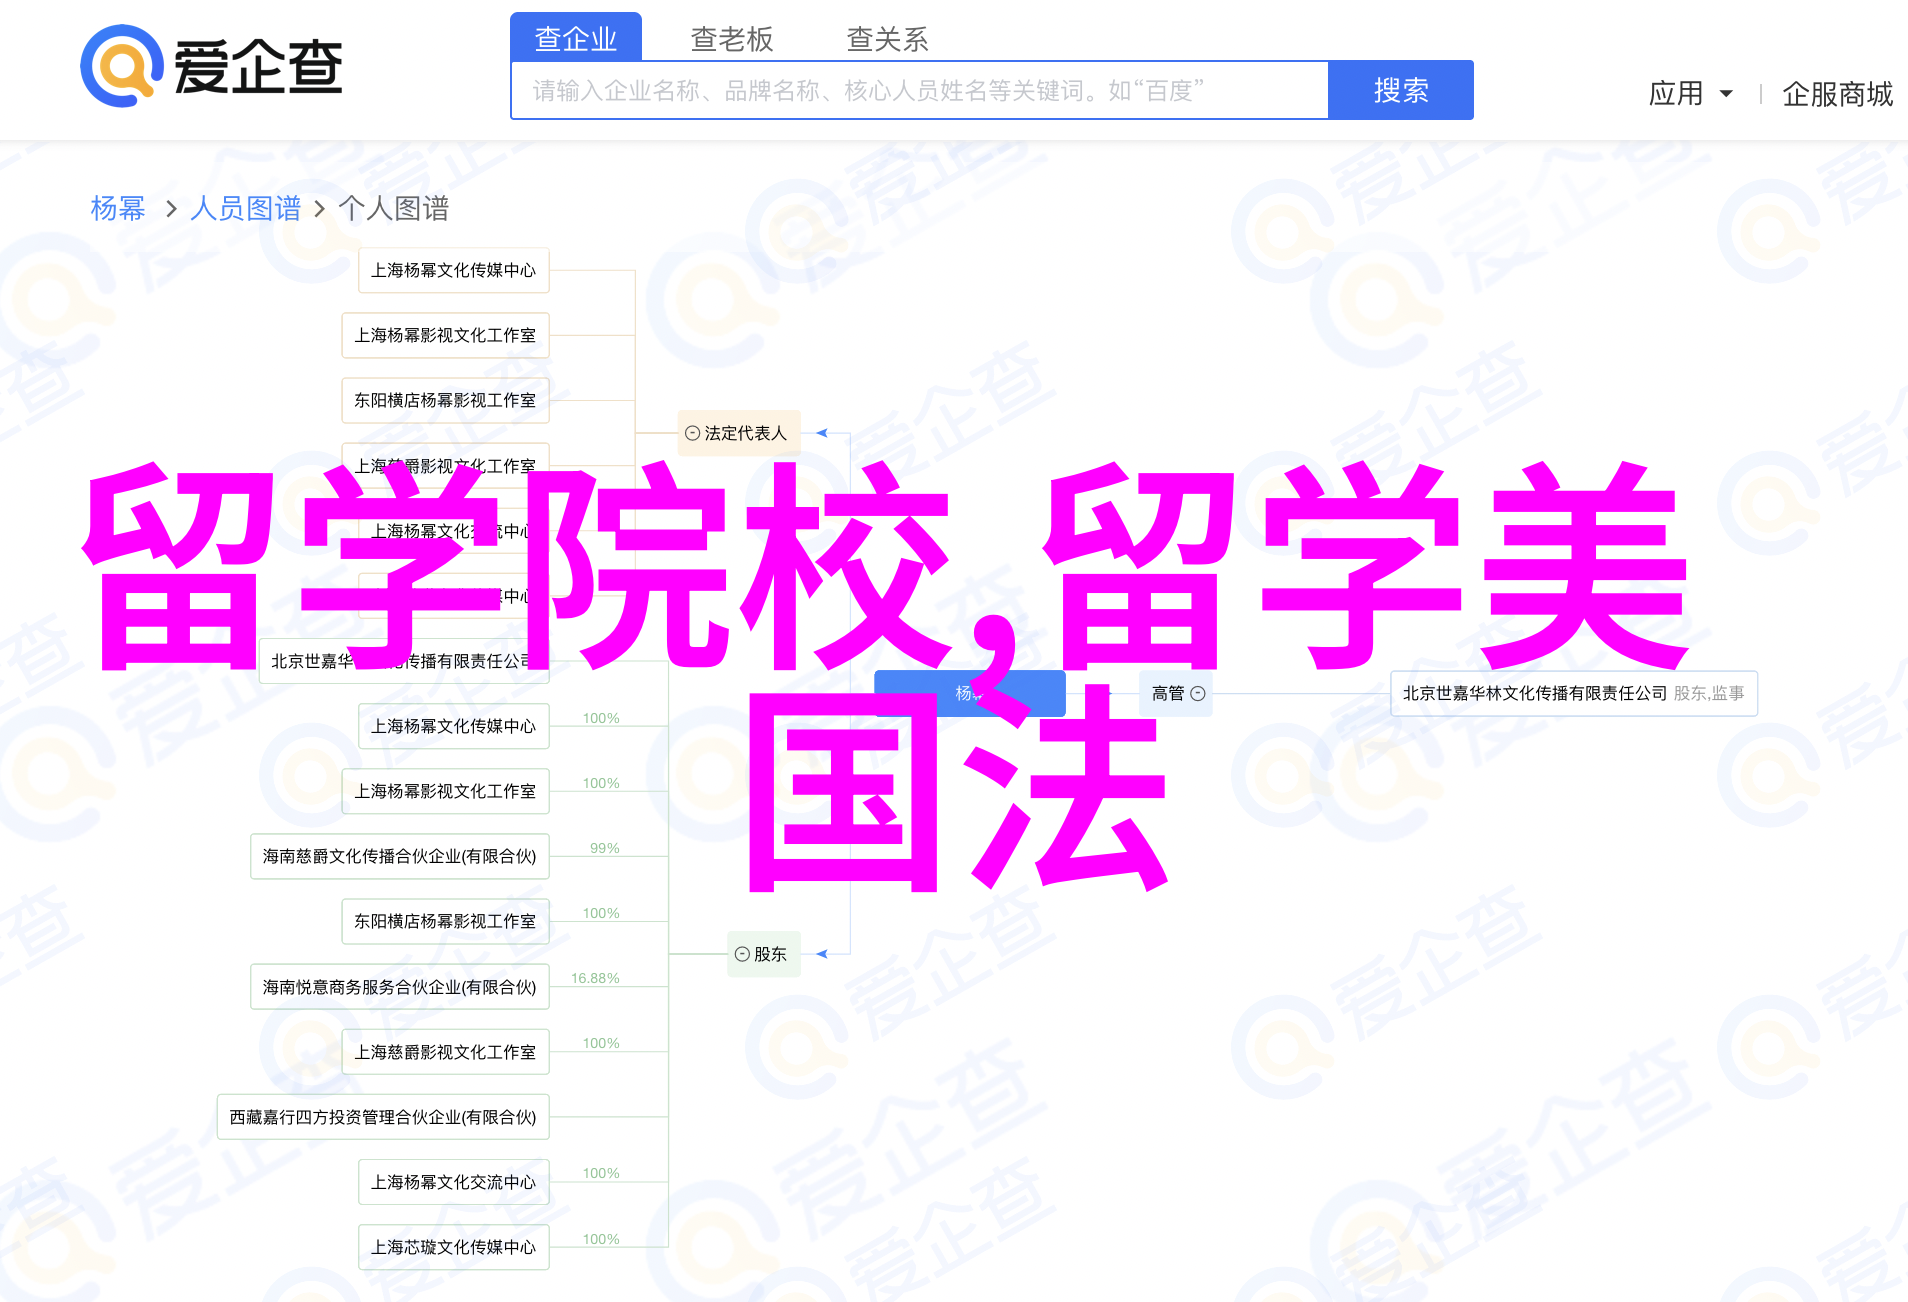
Task: Go to 人员图谱 in the breadcrumb
Action: tap(246, 208)
